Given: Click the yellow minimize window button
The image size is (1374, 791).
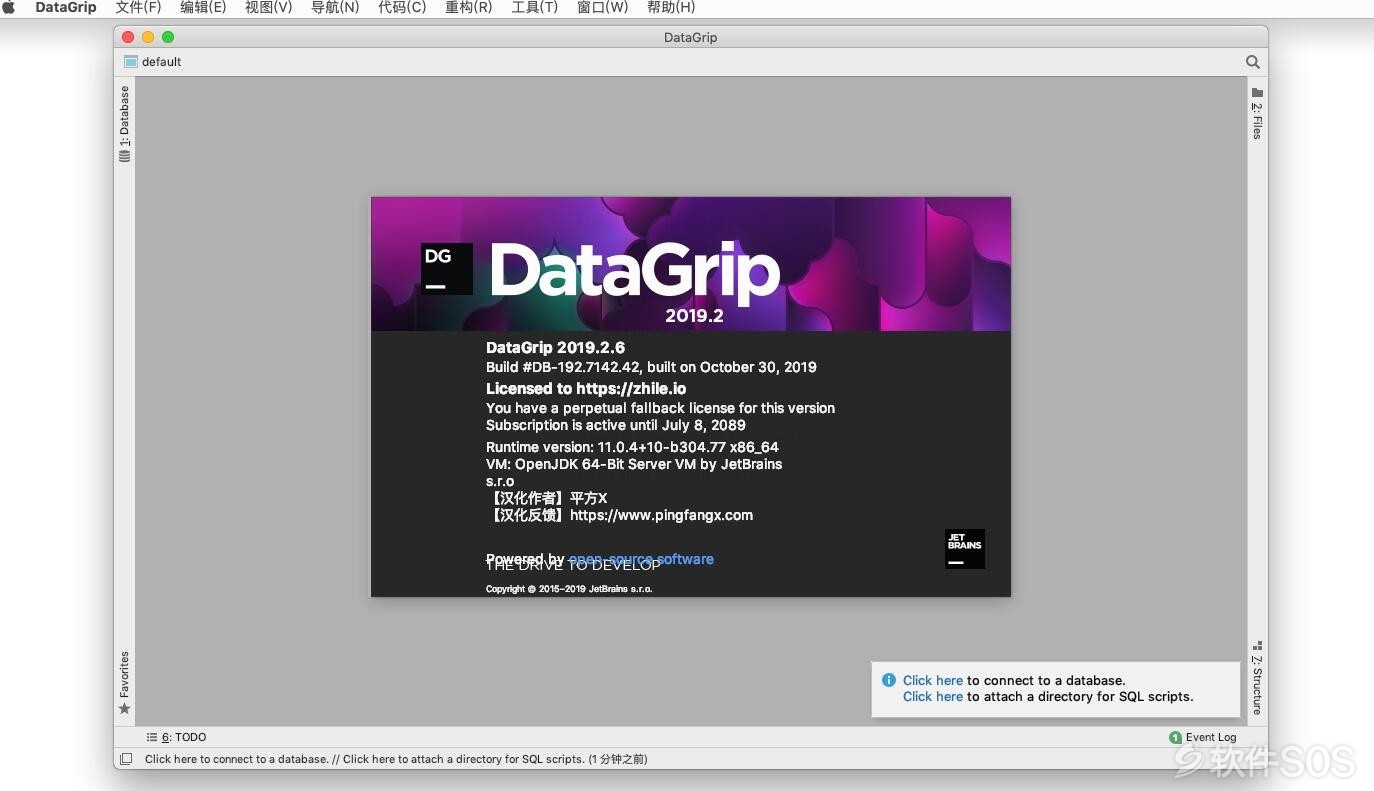Looking at the screenshot, I should point(148,37).
